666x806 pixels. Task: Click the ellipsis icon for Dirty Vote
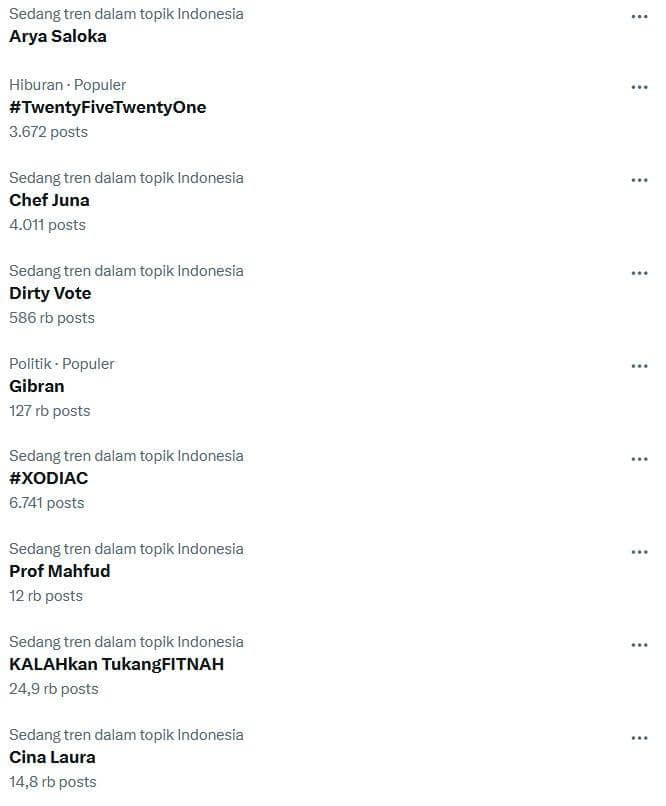(639, 274)
